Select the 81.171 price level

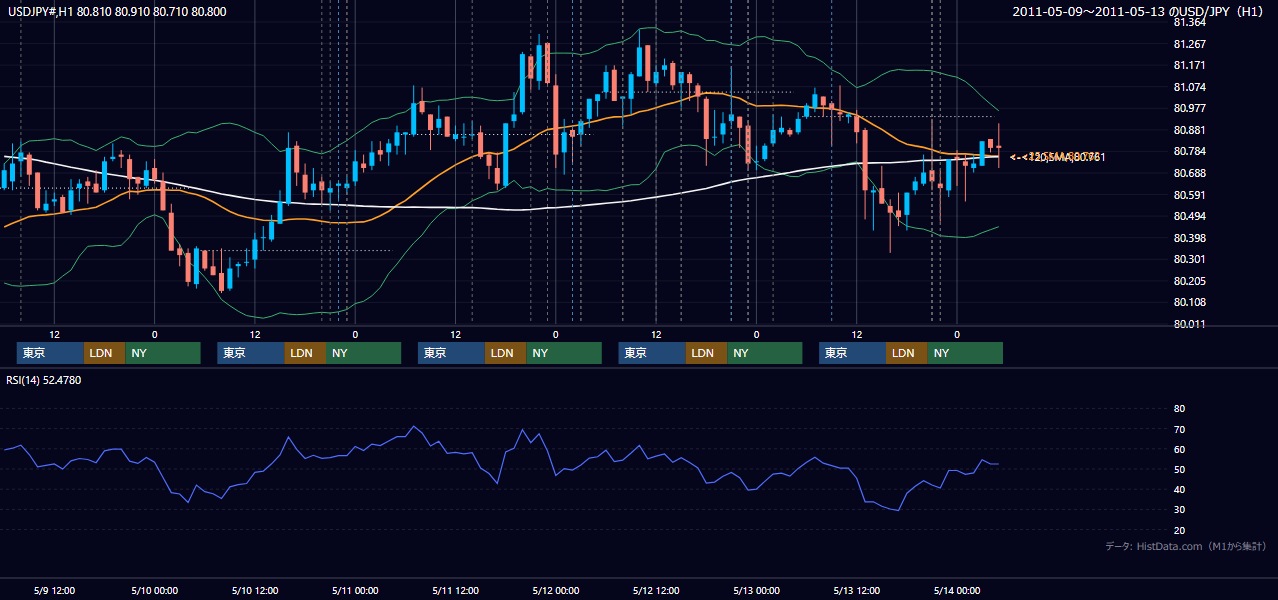click(x=1189, y=65)
